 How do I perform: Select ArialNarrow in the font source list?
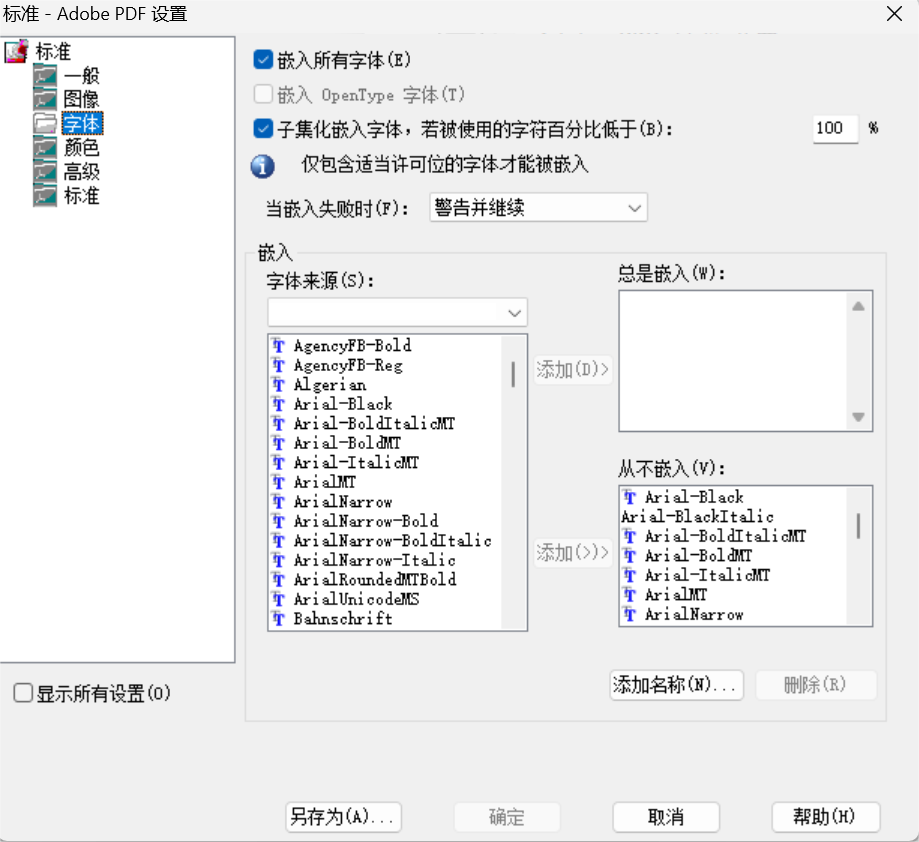[x=342, y=502]
